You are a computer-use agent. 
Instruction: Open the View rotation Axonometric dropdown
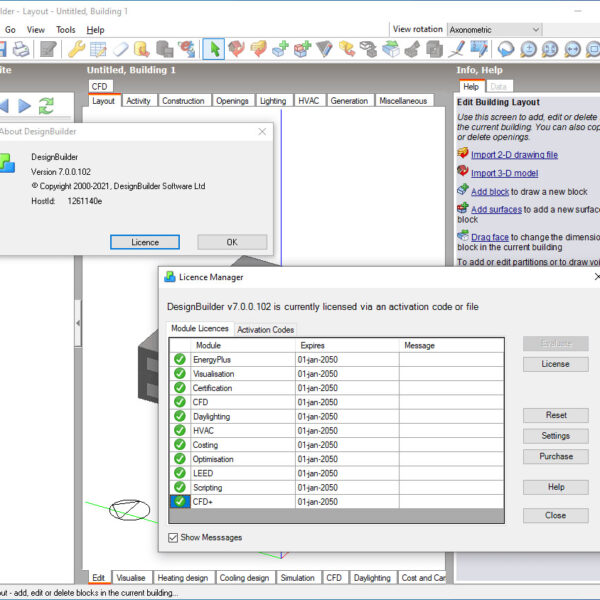point(494,29)
